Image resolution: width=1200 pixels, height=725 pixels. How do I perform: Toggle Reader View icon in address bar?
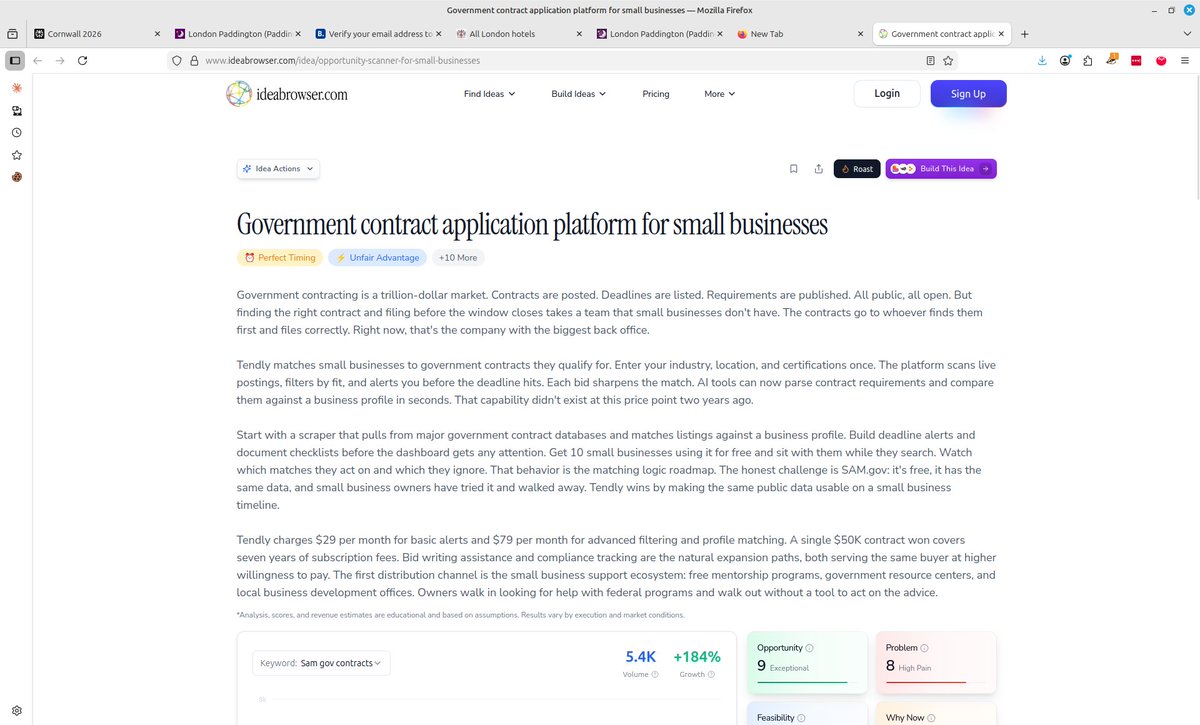tap(930, 60)
